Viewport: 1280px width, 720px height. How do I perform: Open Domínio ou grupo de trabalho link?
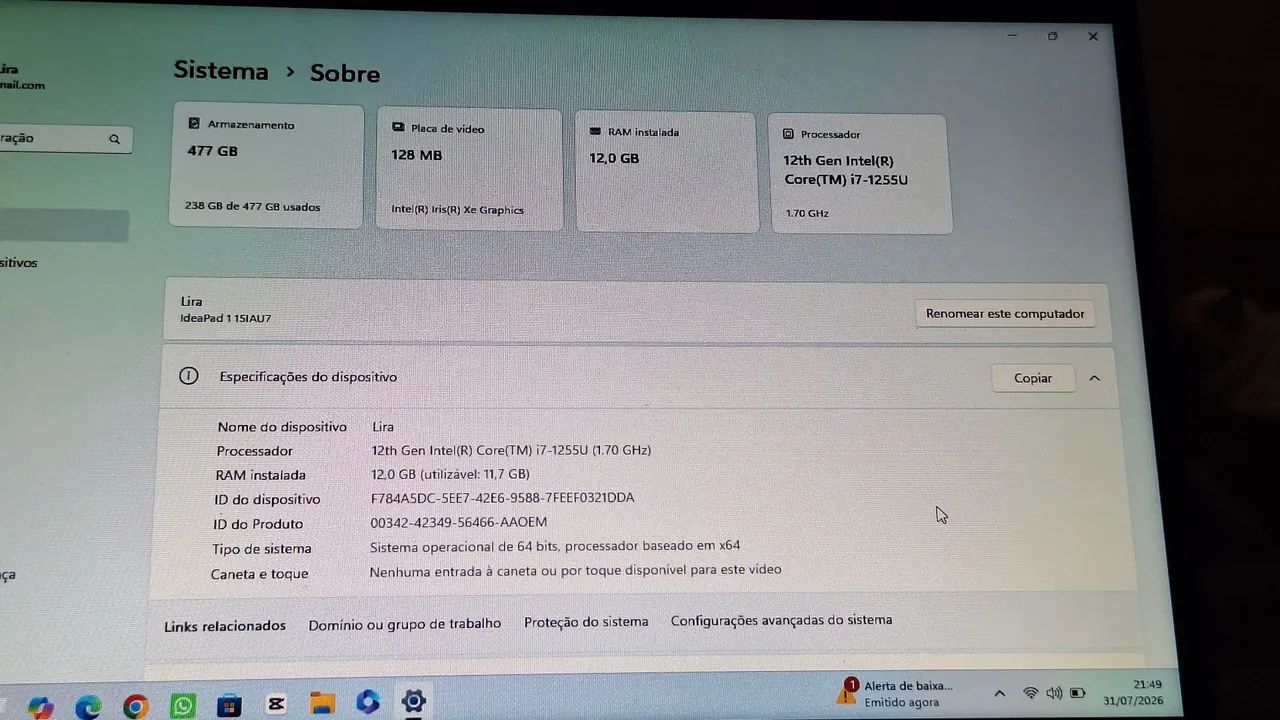click(405, 624)
